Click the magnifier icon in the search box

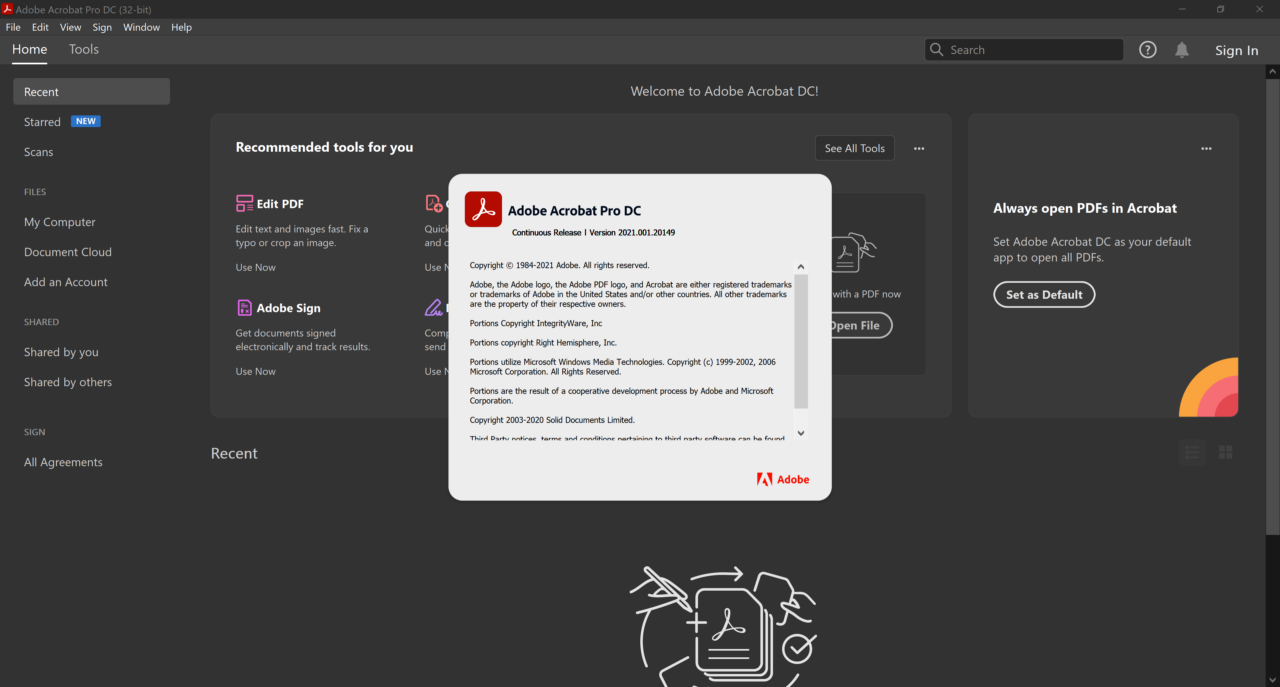point(937,50)
